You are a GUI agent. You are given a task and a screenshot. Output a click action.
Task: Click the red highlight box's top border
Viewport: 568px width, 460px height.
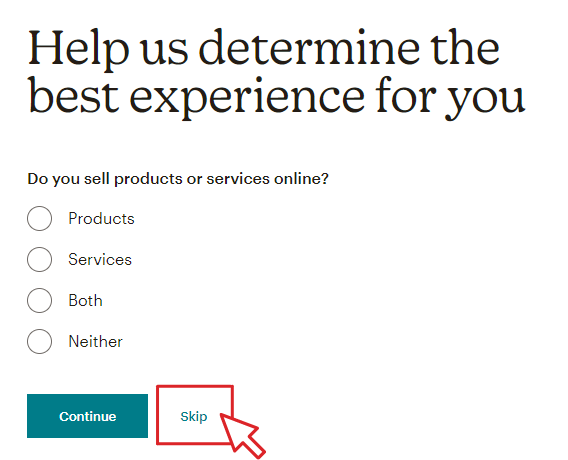point(195,387)
